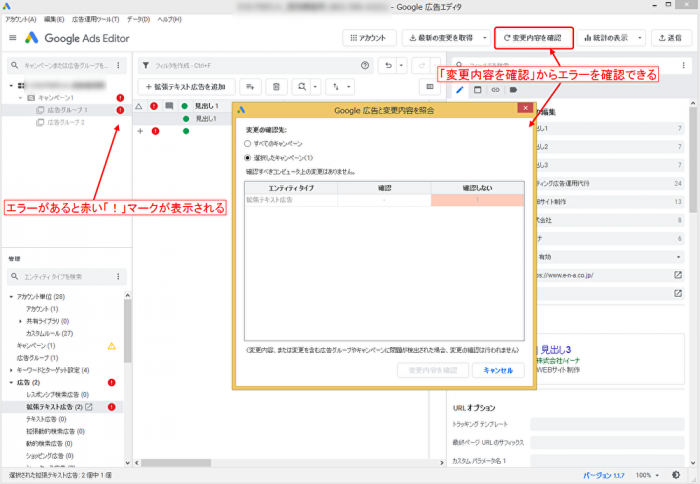Collapse キャンペーン1 tree node
This screenshot has width=700, height=484.
coord(20,98)
